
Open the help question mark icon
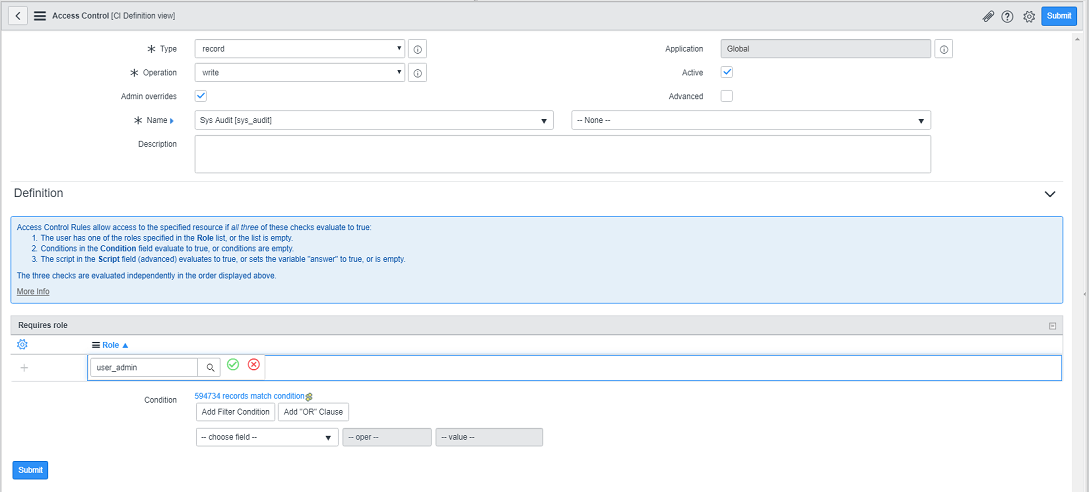(1007, 16)
